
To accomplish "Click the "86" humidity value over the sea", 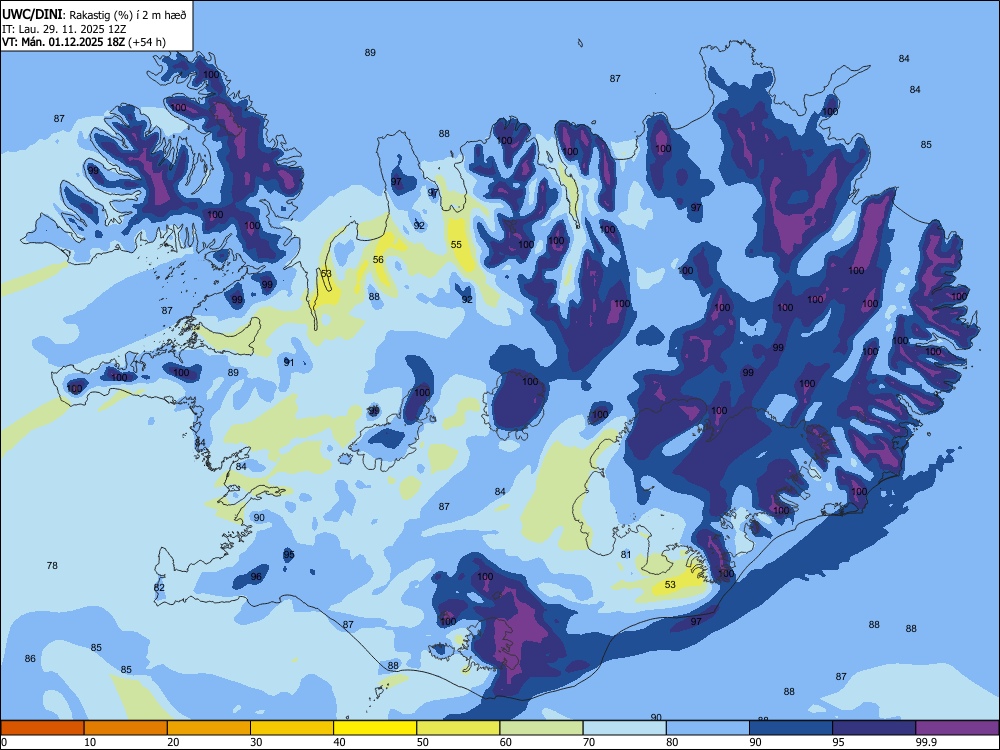I will pos(30,659).
